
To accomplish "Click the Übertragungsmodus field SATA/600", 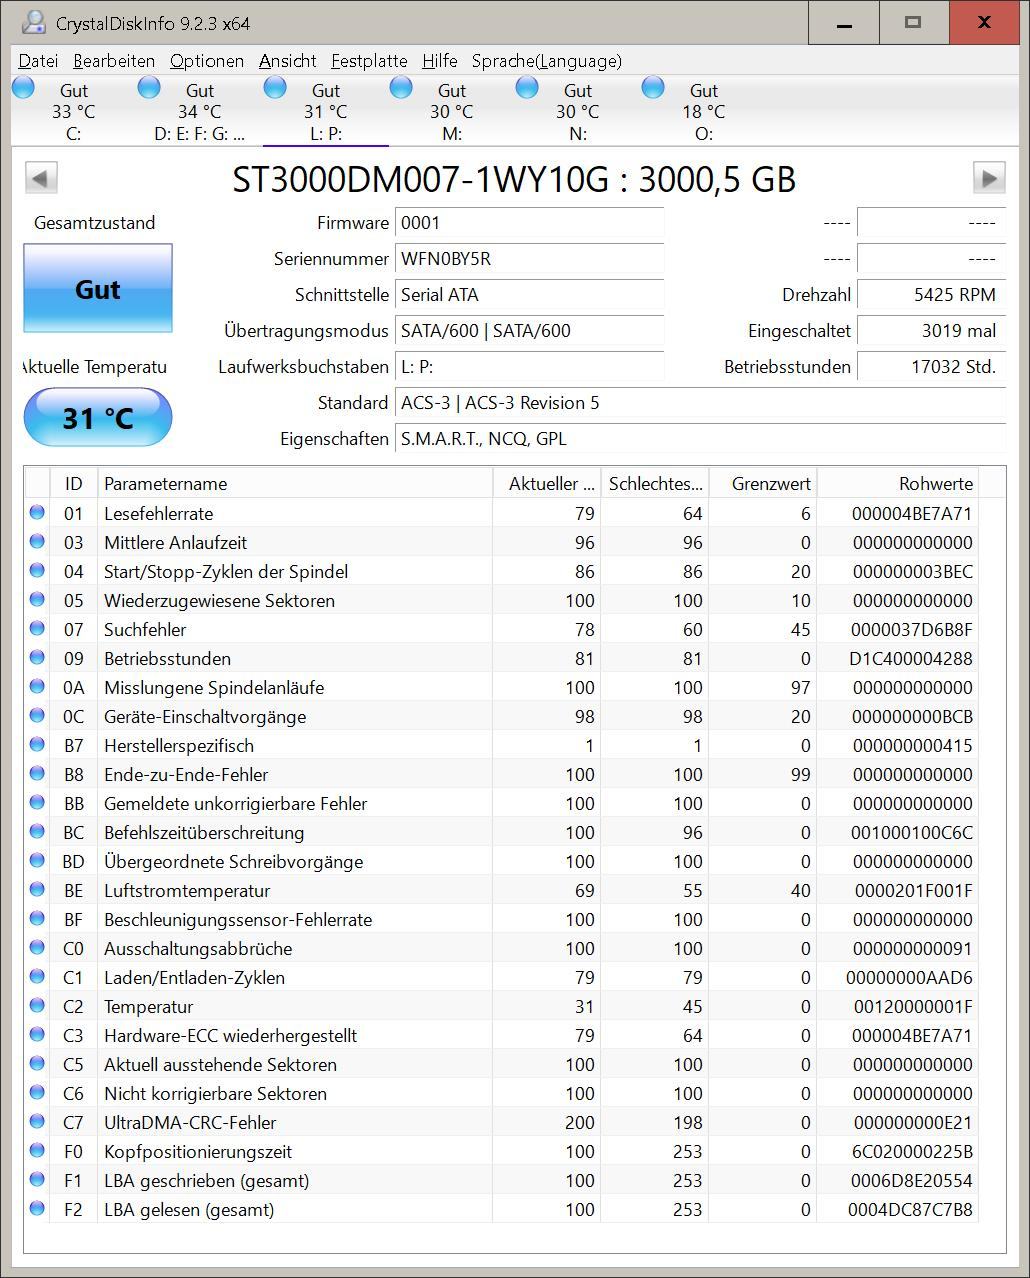I will pos(530,331).
